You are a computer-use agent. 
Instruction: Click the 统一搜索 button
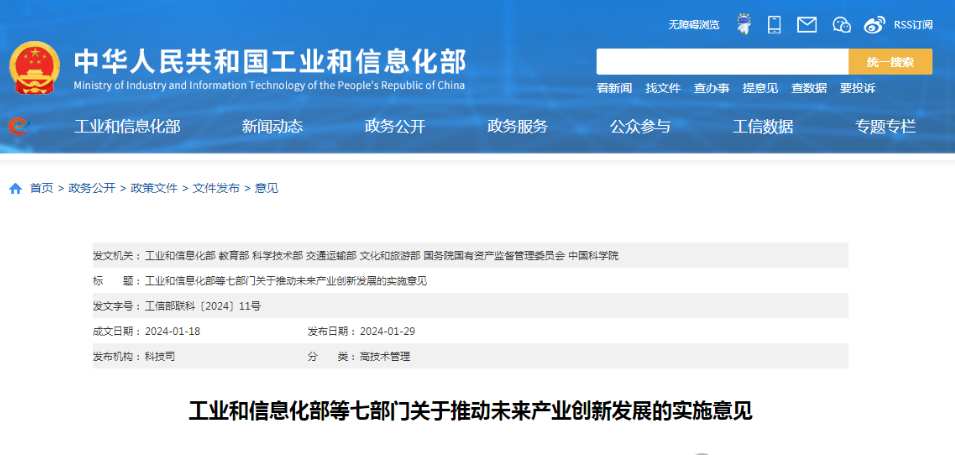(x=890, y=62)
